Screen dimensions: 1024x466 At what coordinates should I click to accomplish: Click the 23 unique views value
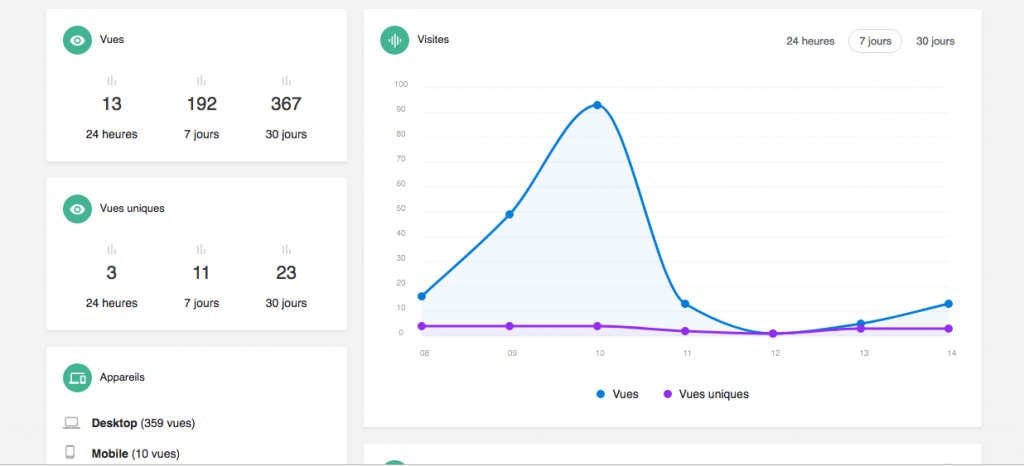pyautogui.click(x=286, y=272)
